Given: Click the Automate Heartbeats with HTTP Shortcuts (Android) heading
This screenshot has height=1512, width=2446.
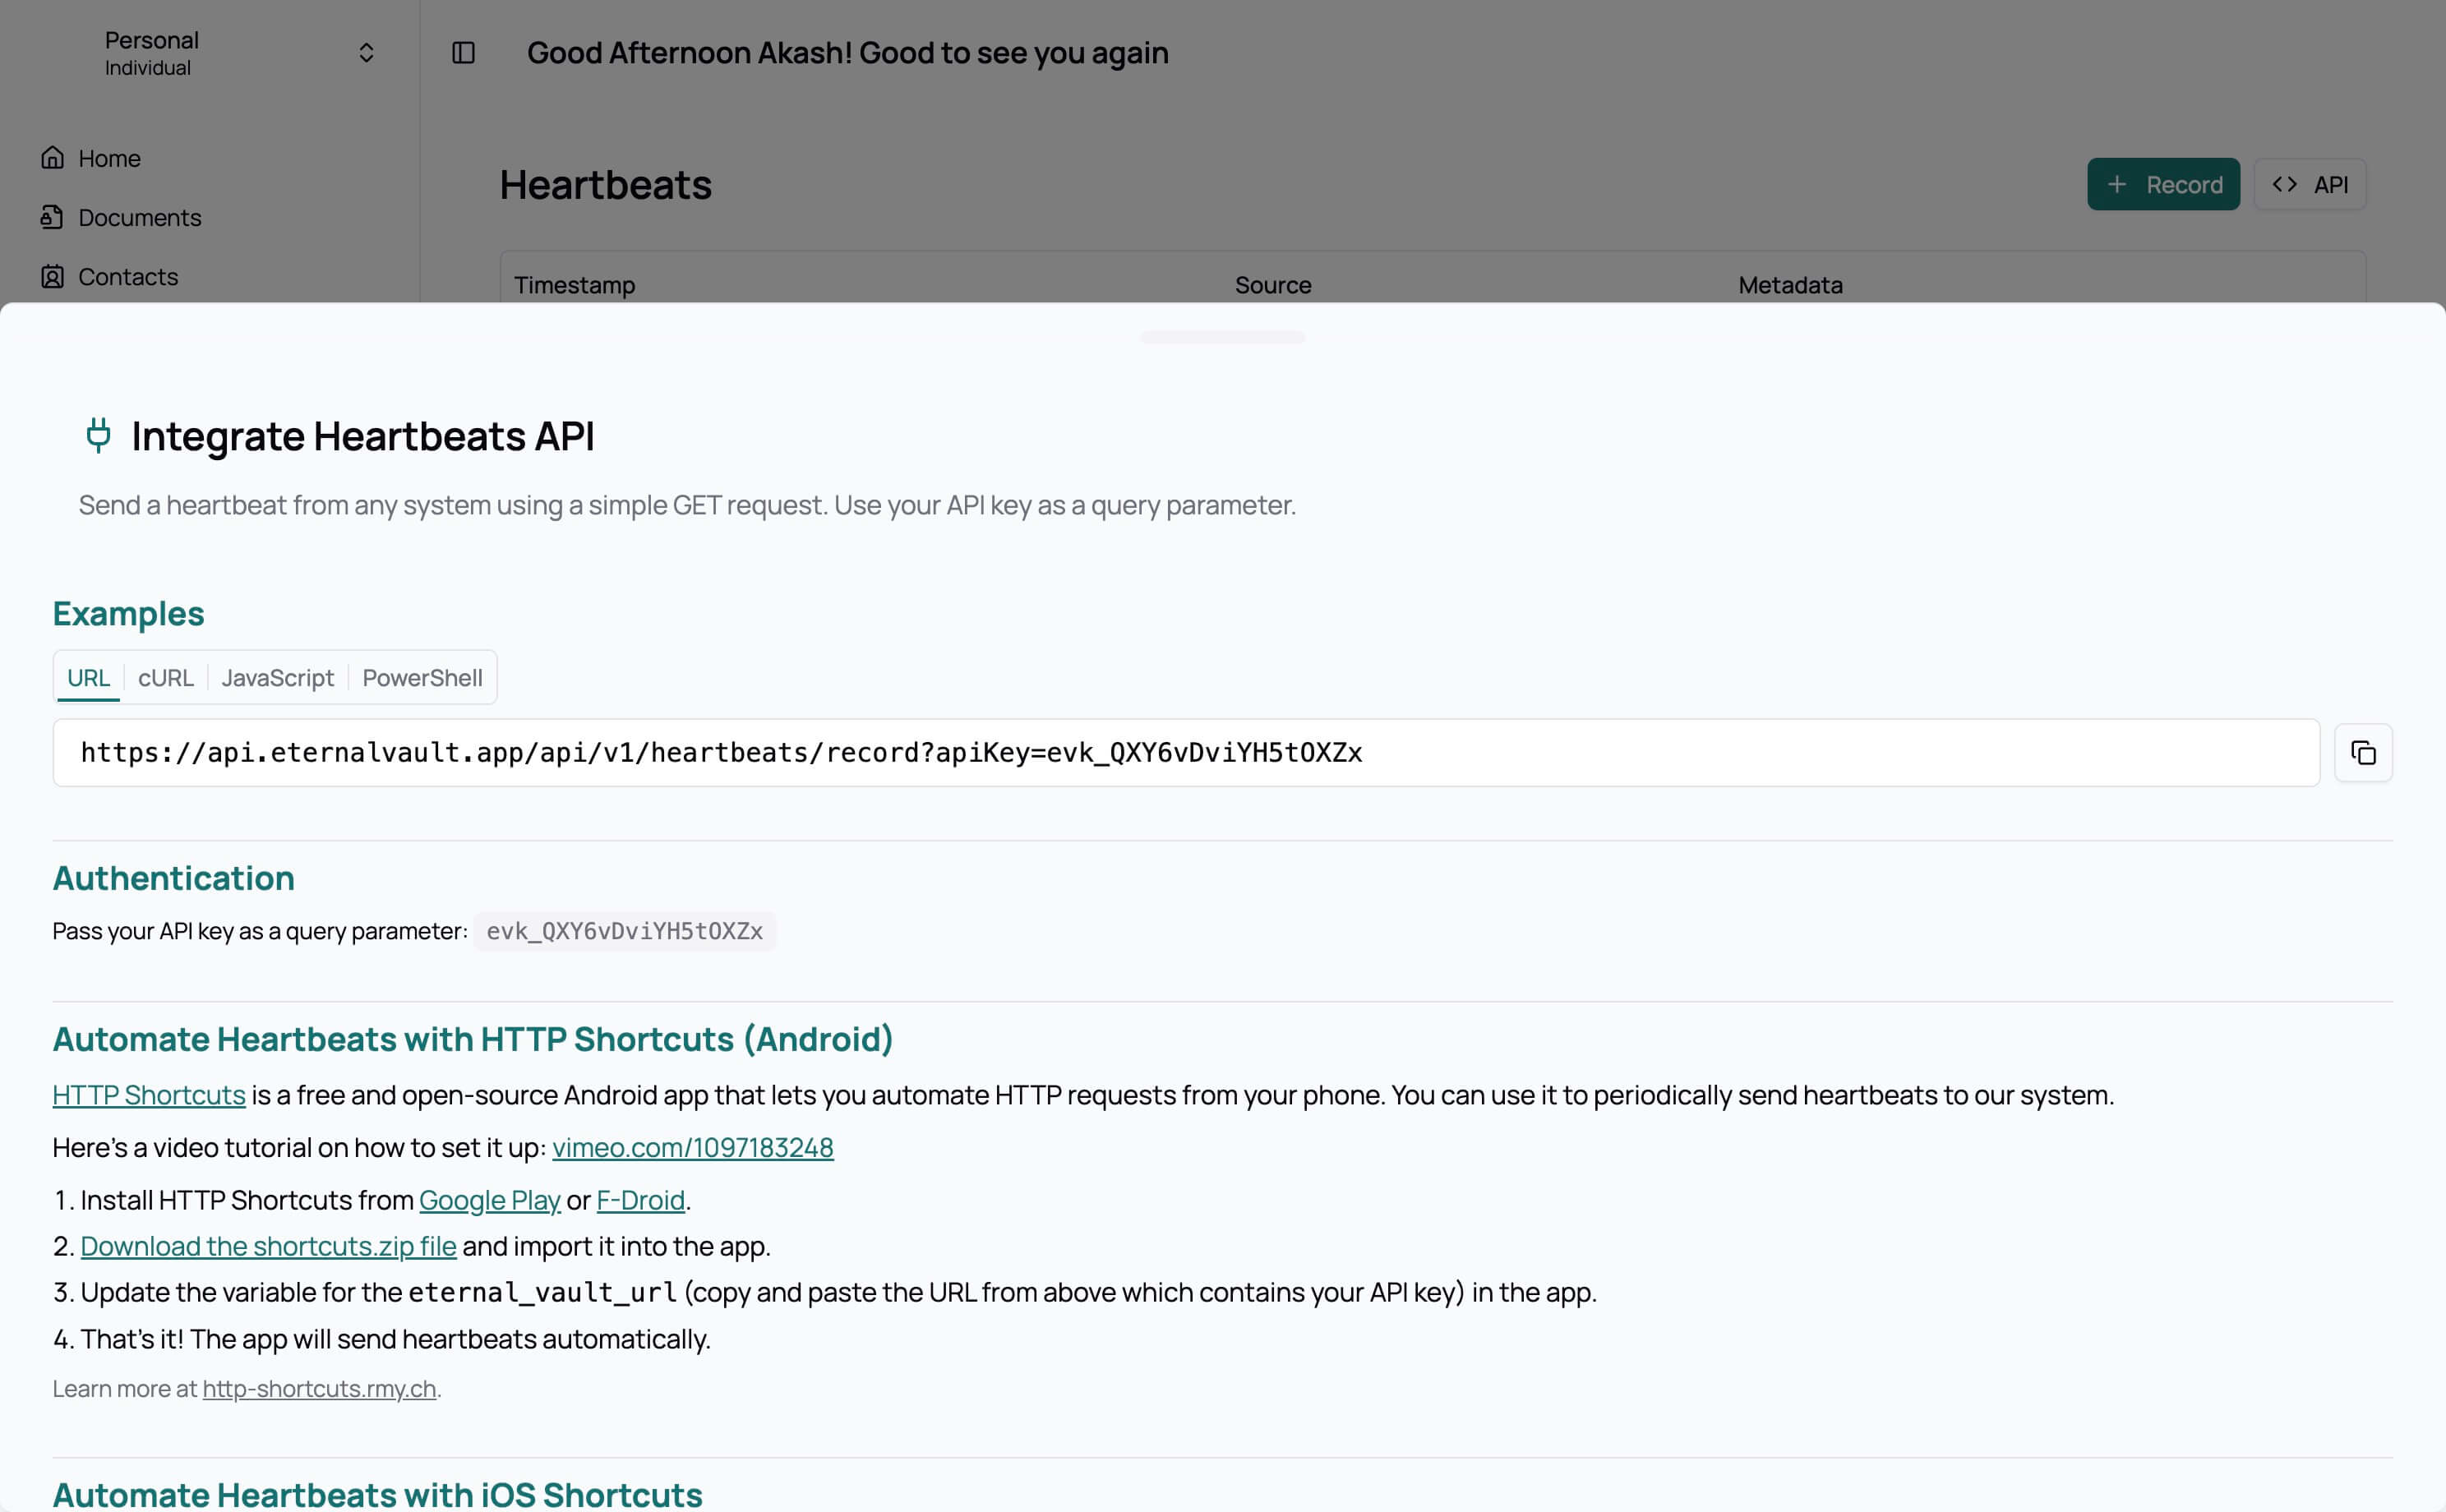Looking at the screenshot, I should coord(472,1039).
